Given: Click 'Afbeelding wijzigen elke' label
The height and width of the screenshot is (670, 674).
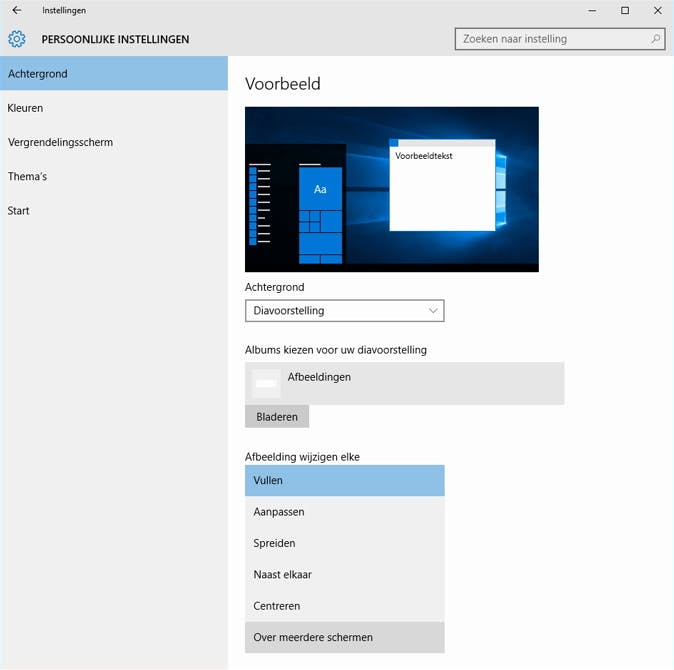Looking at the screenshot, I should (302, 457).
